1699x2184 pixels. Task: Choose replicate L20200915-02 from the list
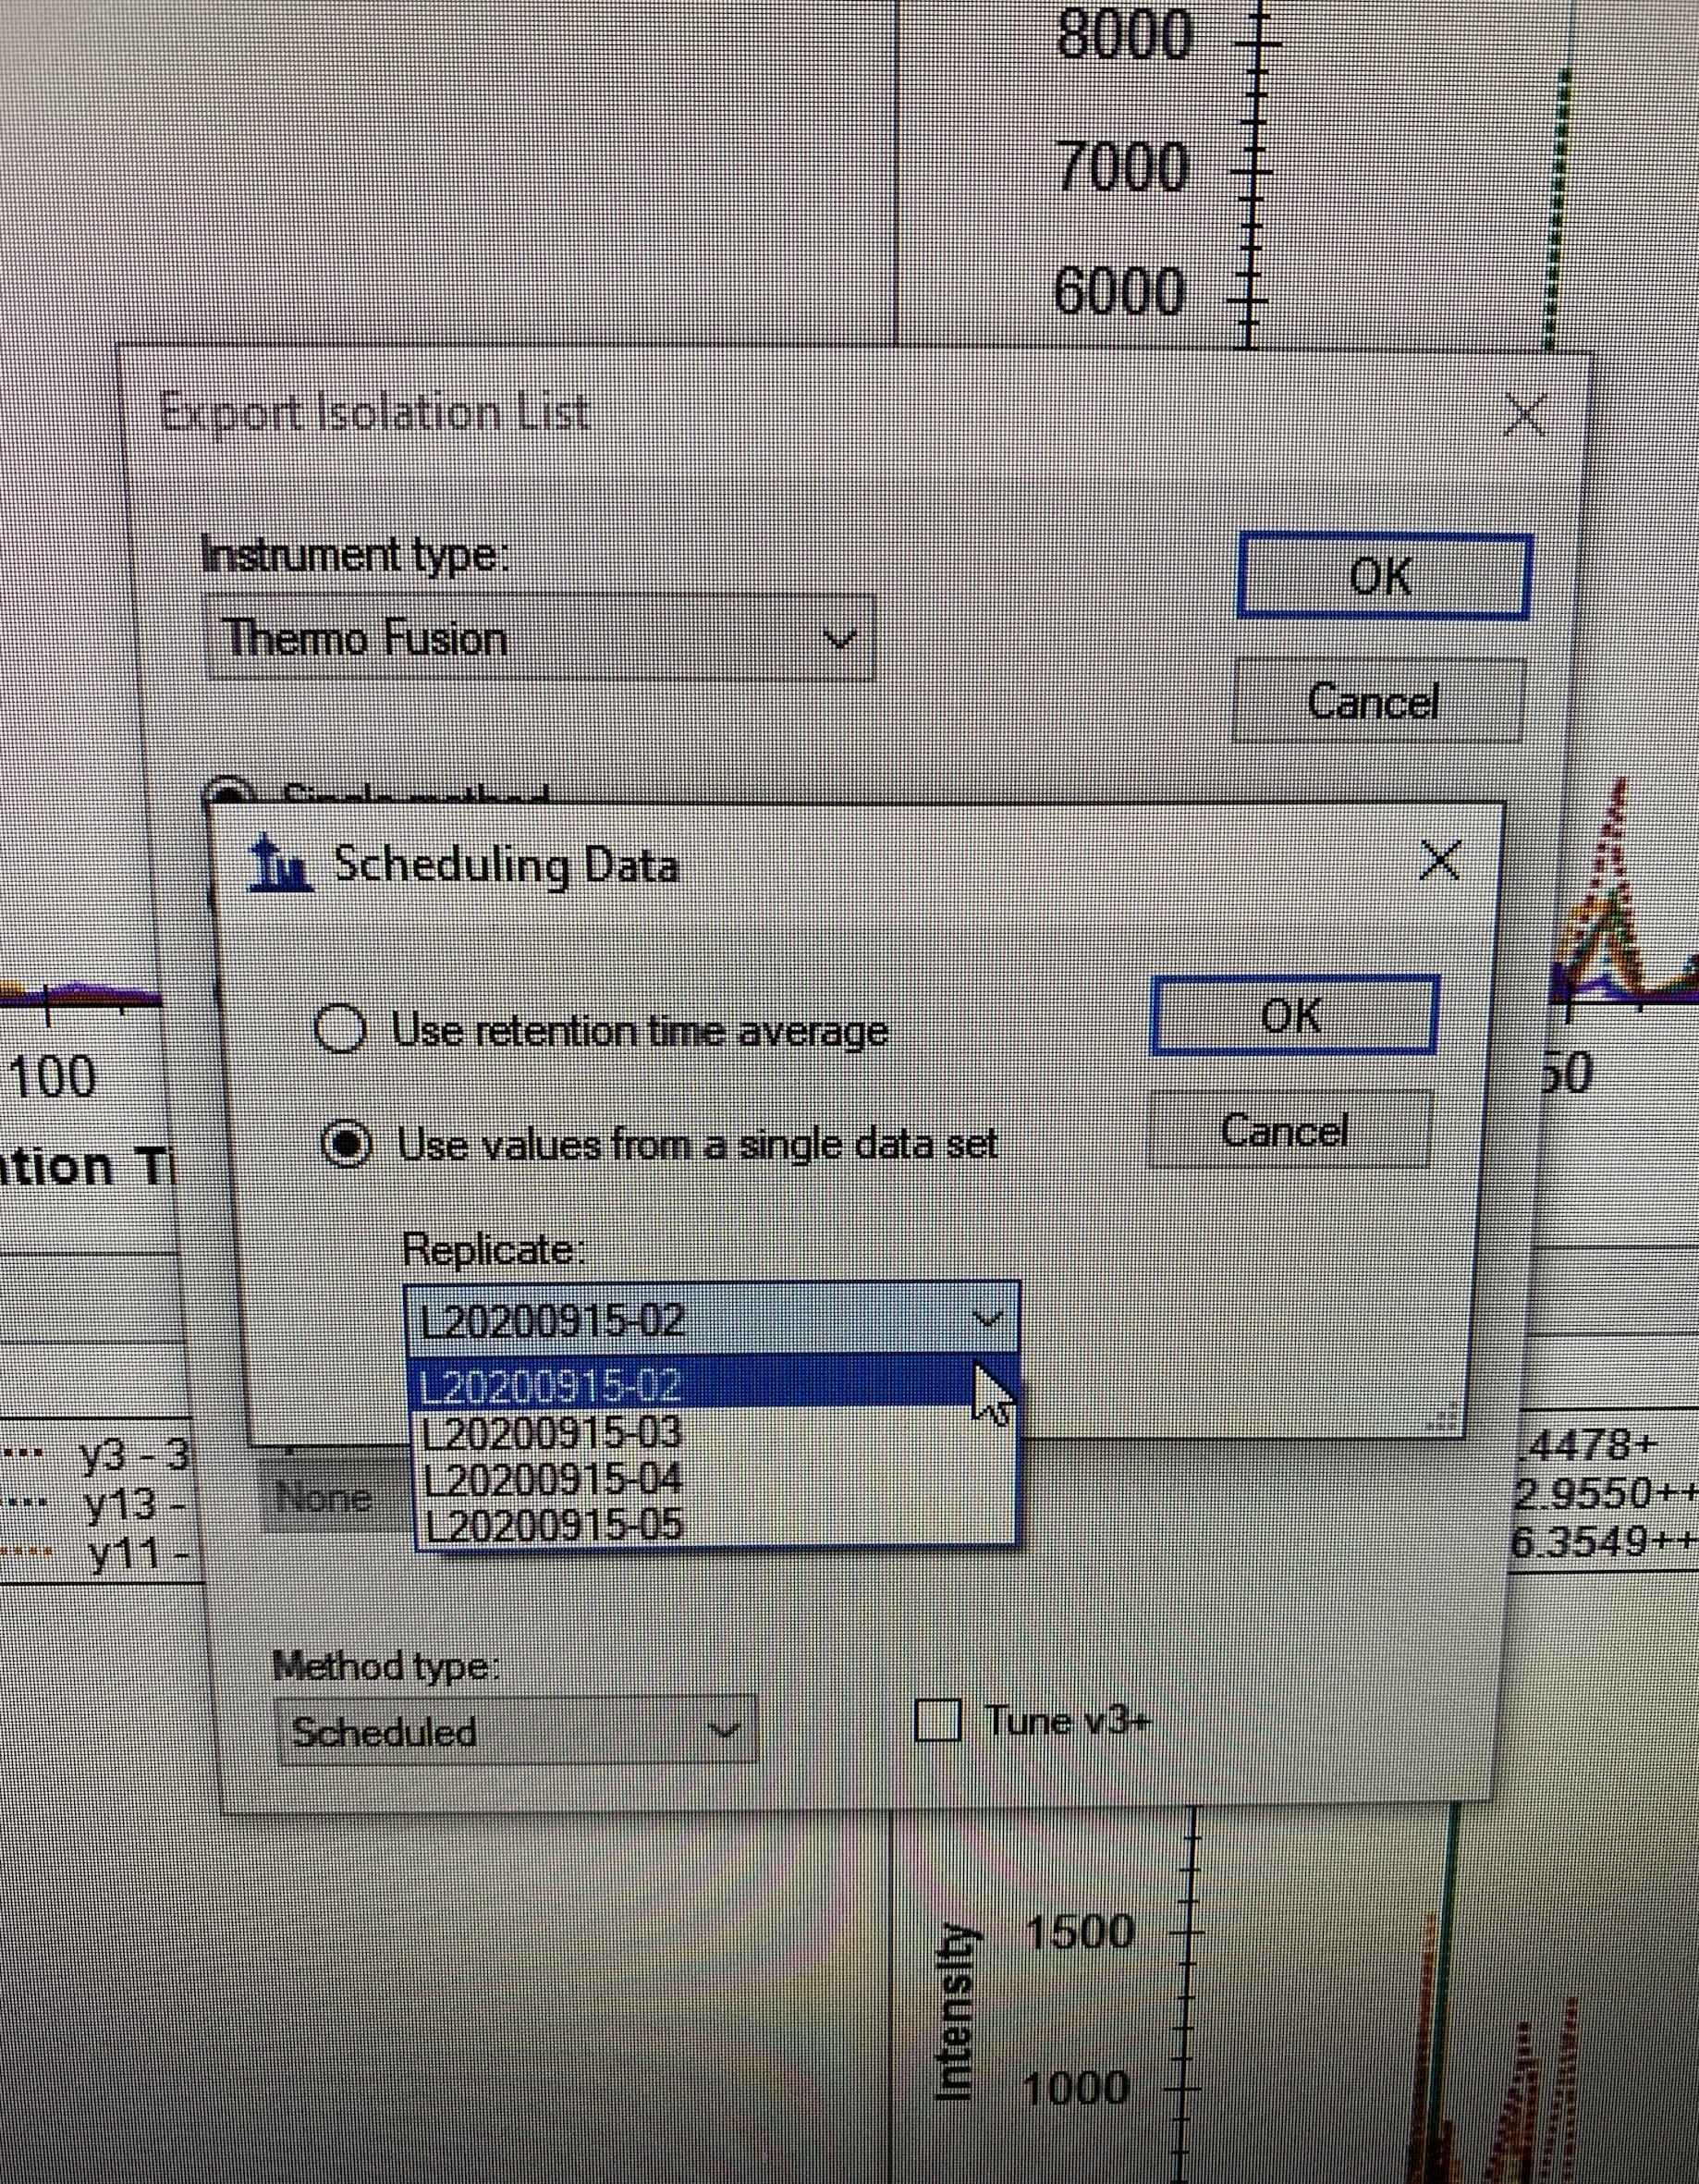pos(552,1387)
